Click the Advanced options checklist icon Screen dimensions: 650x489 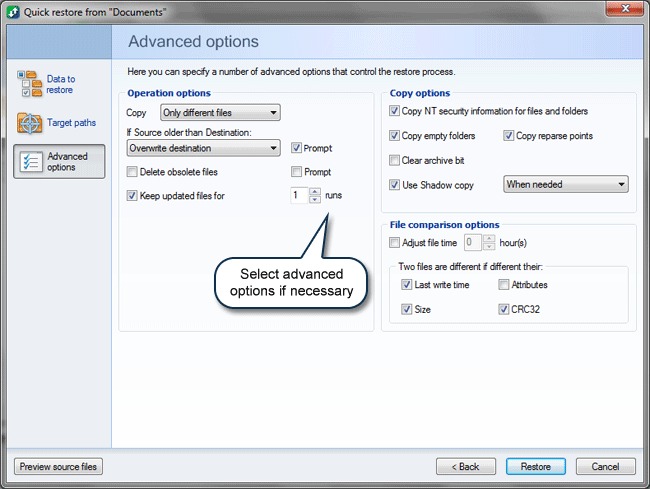(31, 162)
